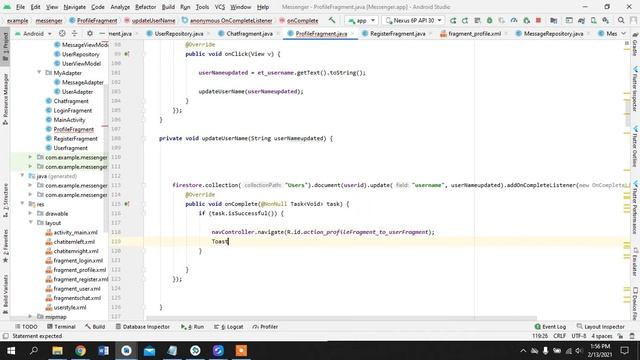Open the AVD Manager phone icon
Image resolution: width=640 pixels, height=360 pixels.
593,20
